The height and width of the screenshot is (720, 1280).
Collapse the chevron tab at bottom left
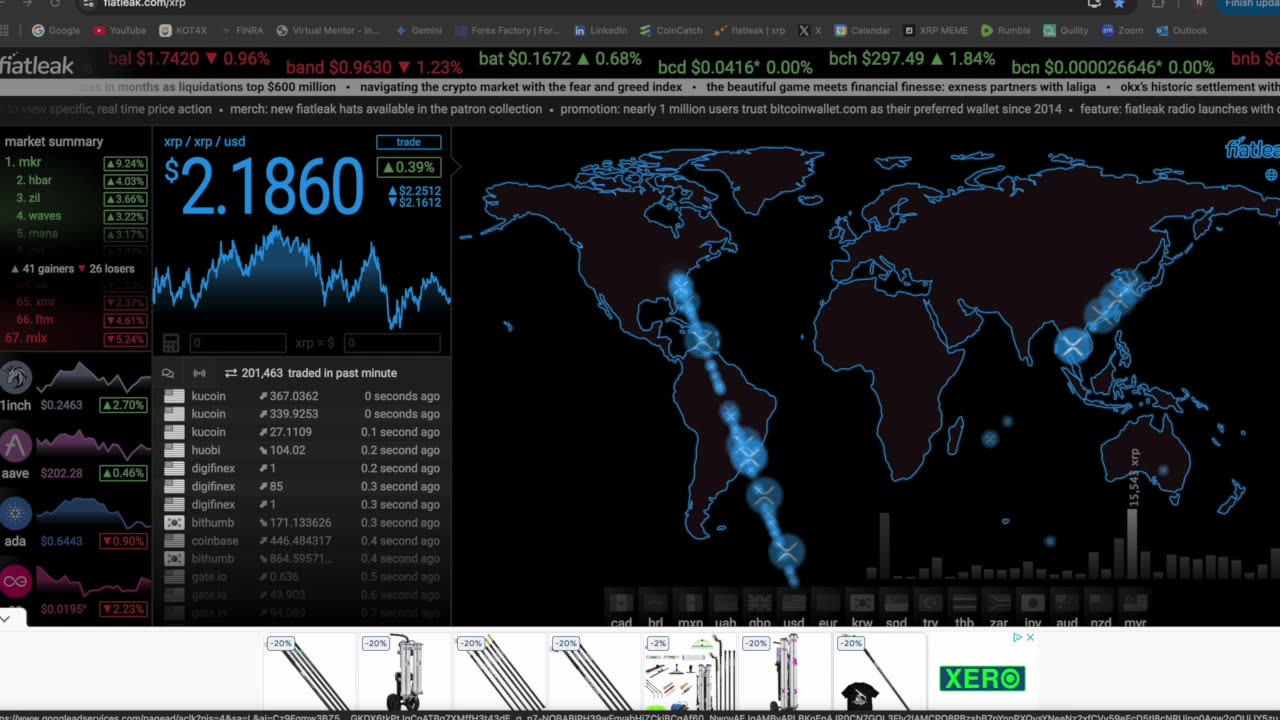tap(6, 618)
